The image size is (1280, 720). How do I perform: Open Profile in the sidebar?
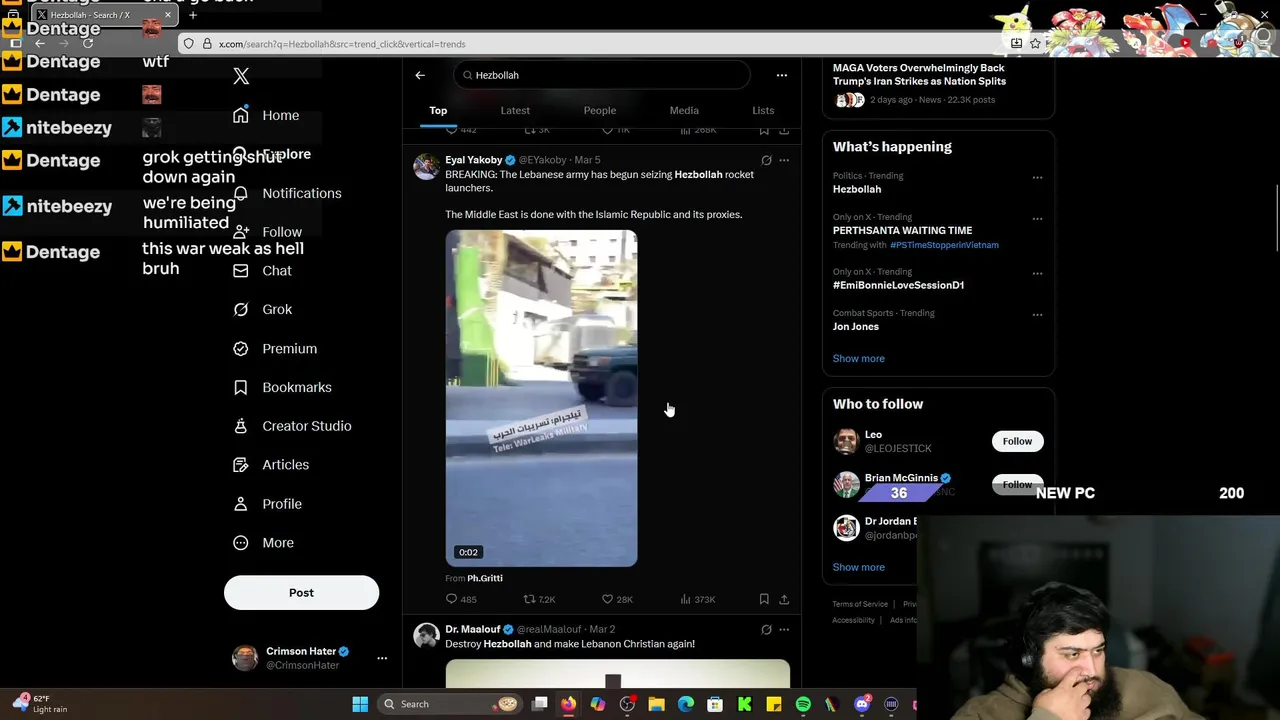(267, 504)
